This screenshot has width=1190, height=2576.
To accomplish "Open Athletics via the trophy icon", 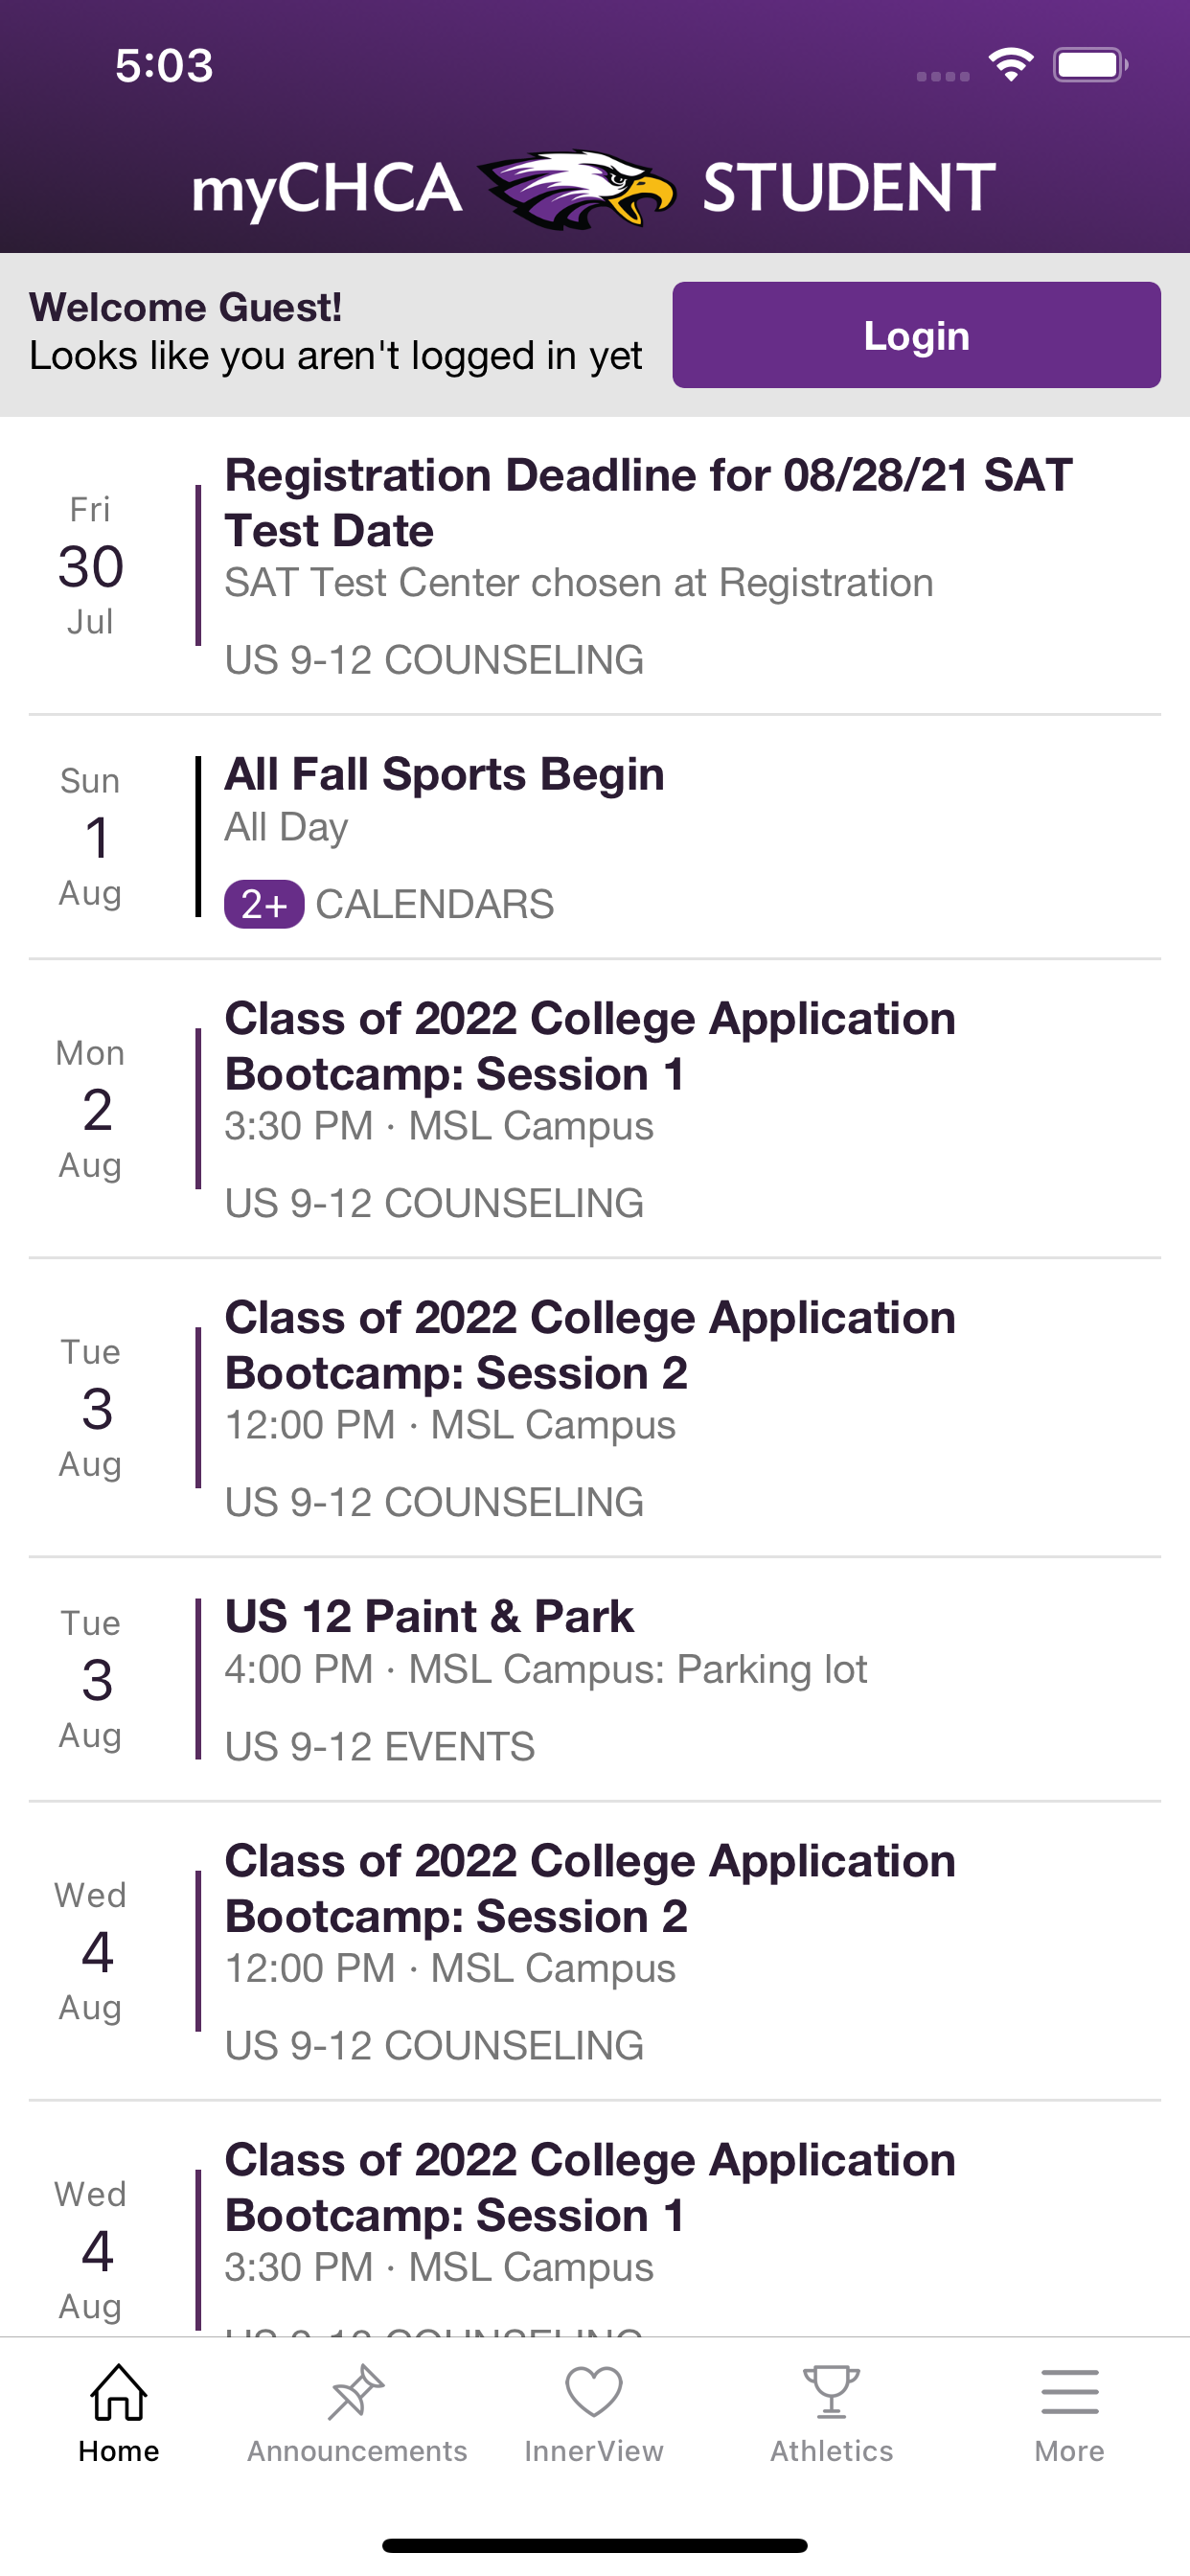I will tap(831, 2392).
